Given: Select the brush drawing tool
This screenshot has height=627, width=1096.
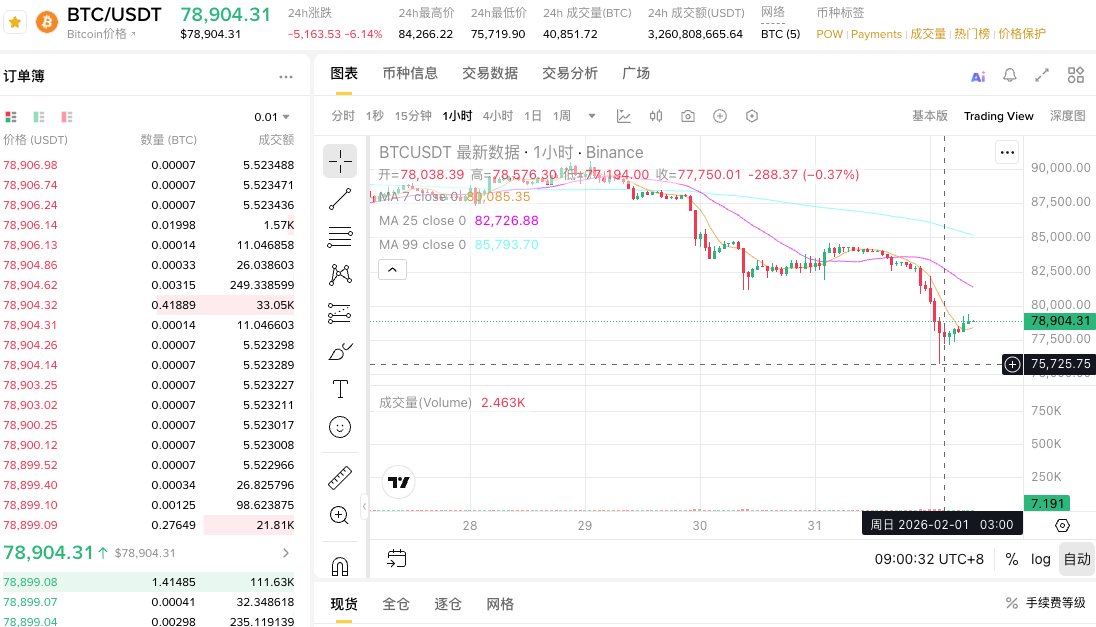Looking at the screenshot, I should pos(340,351).
